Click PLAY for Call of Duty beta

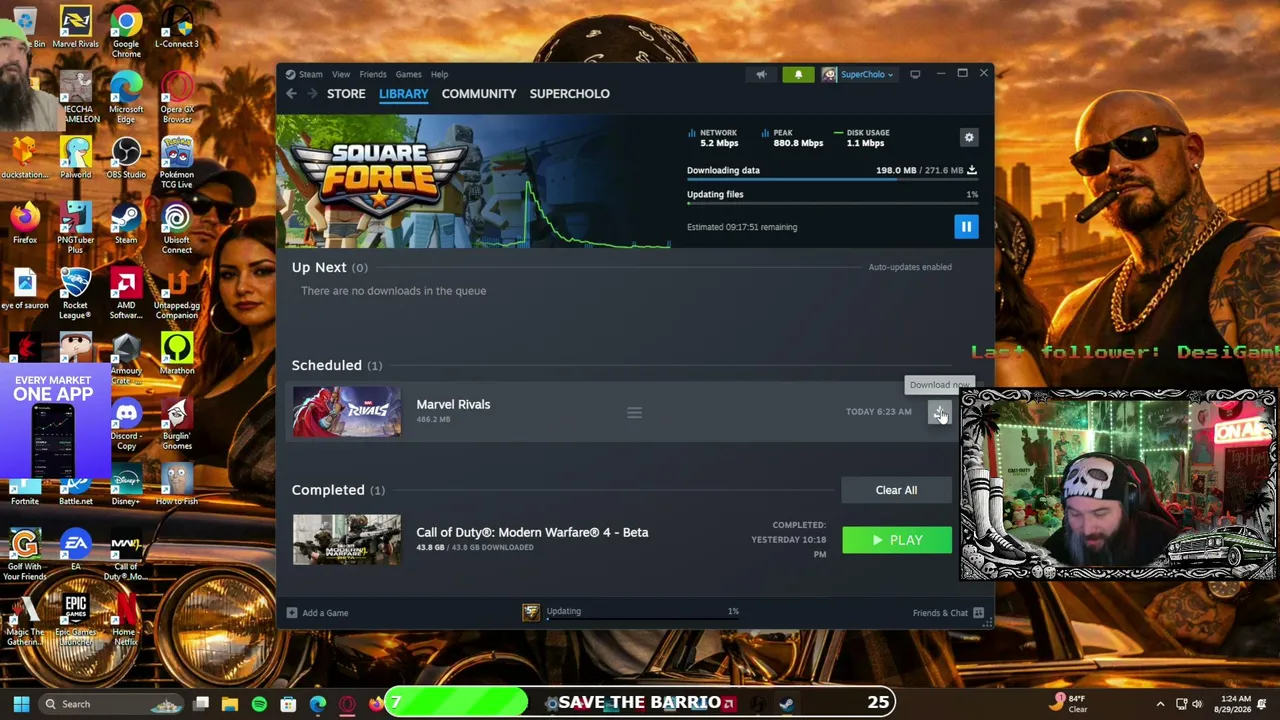click(897, 540)
